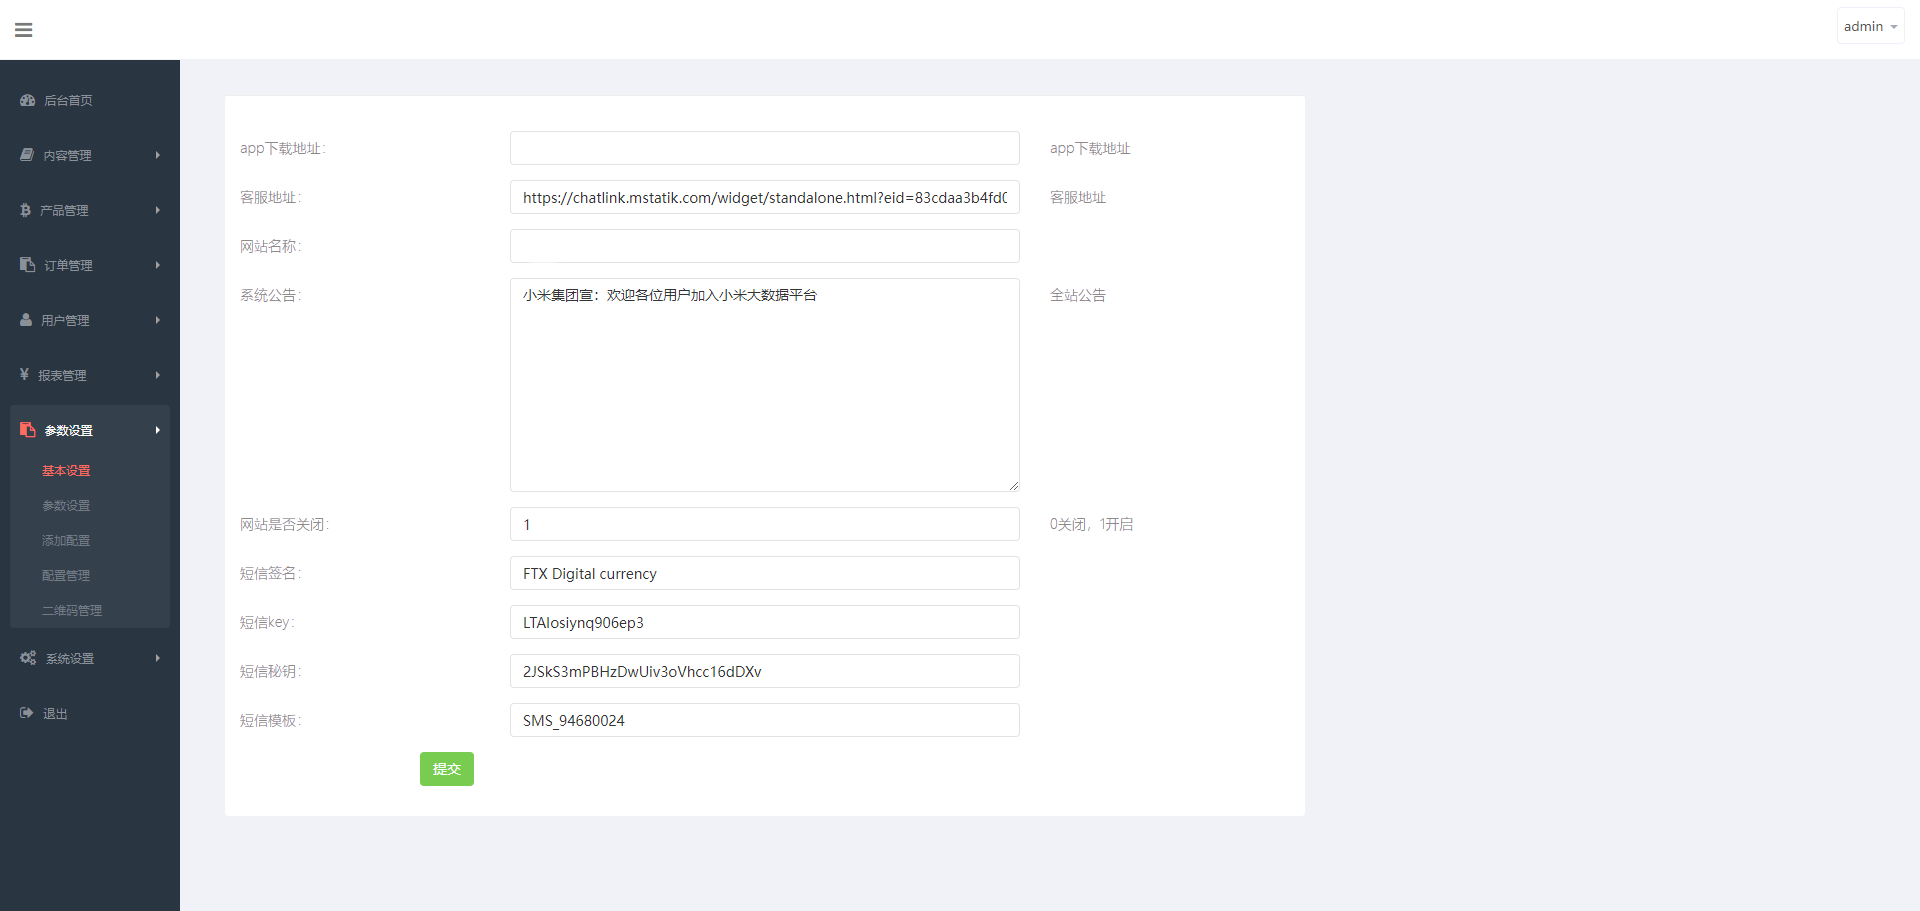Viewport: 1920px width, 911px height.
Task: Select the 基本设置 submenu item
Action: click(x=66, y=470)
